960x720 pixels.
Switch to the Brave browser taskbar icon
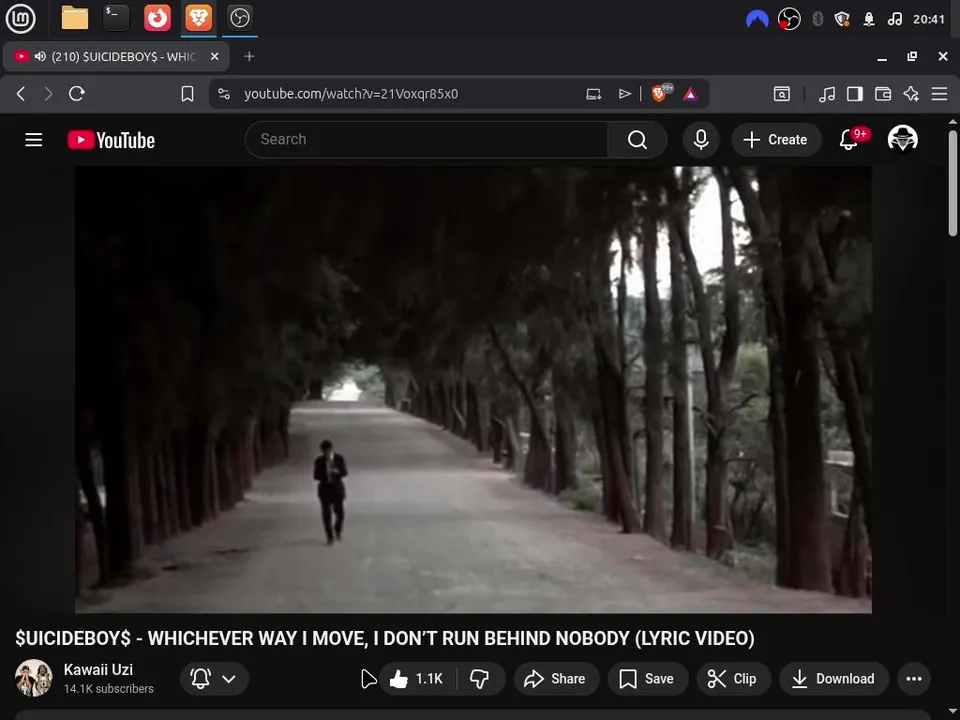click(198, 18)
